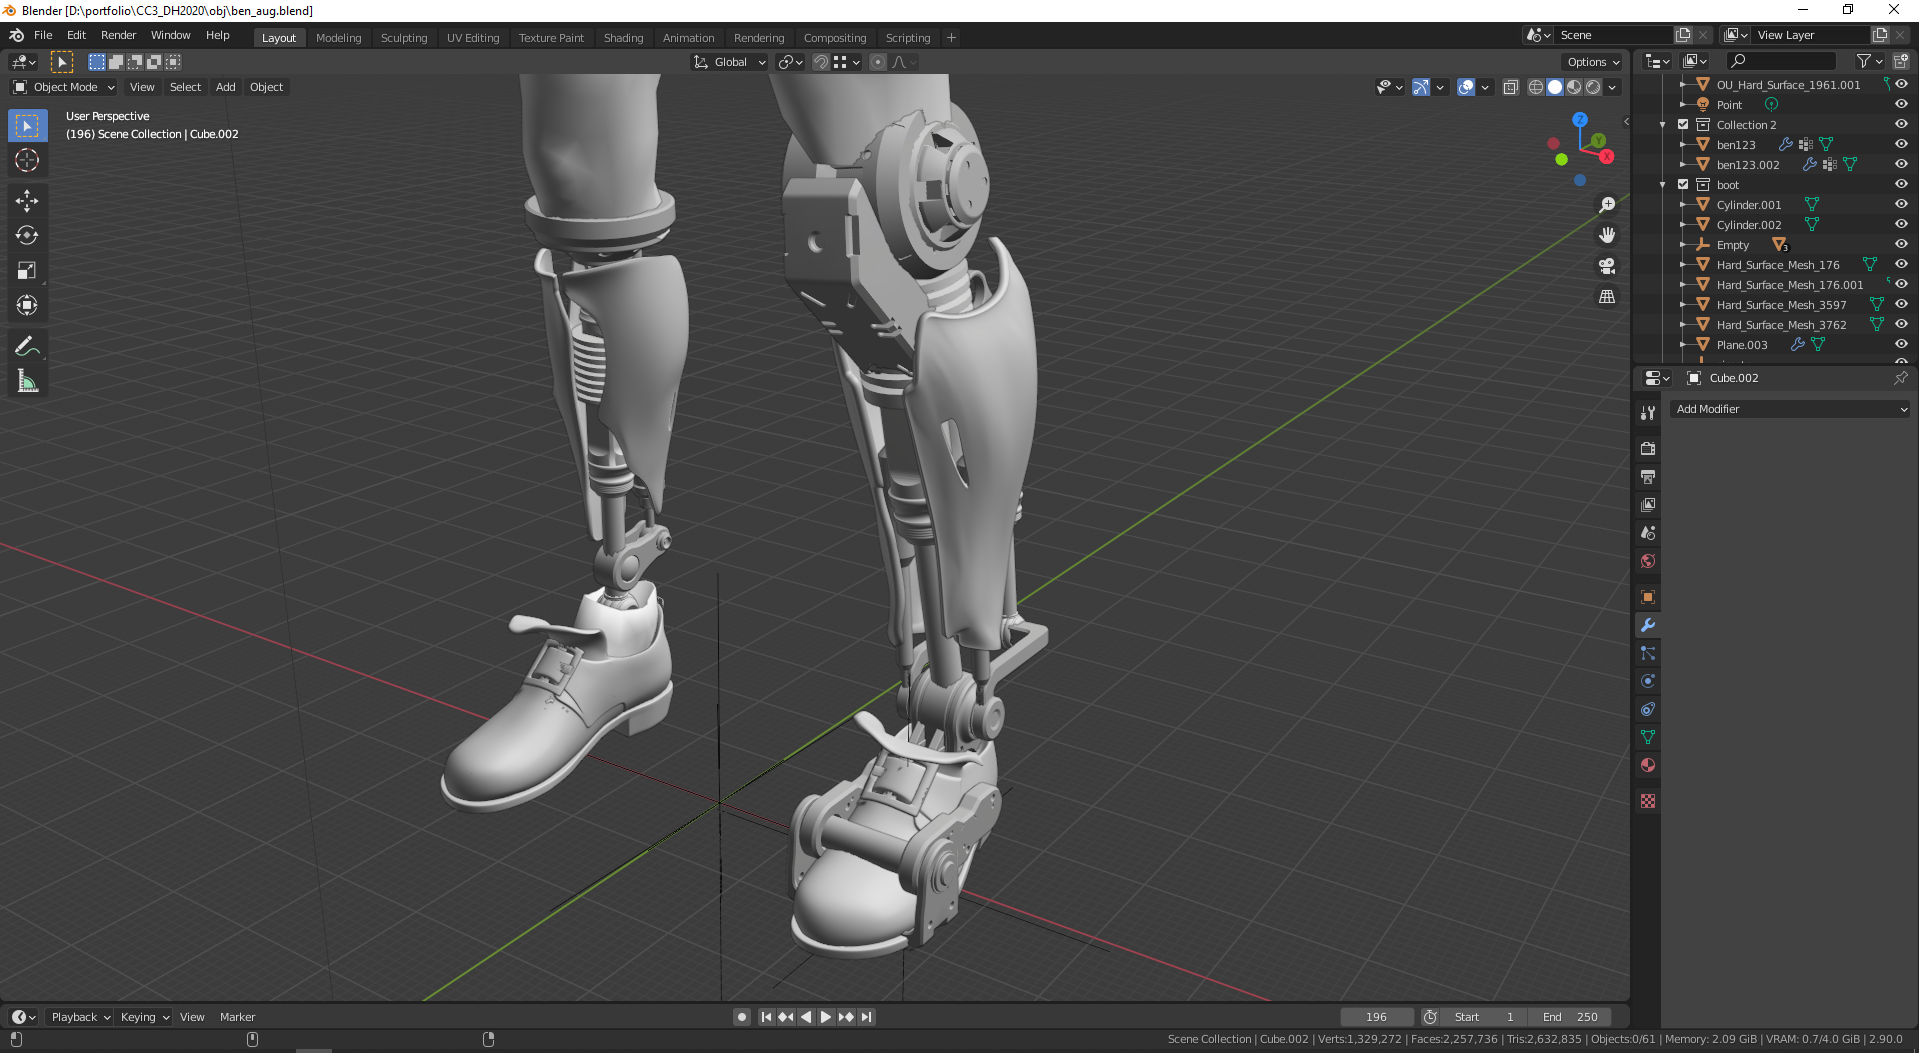This screenshot has height=1053, width=1919.
Task: Open the Object Mode dropdown
Action: (x=64, y=87)
